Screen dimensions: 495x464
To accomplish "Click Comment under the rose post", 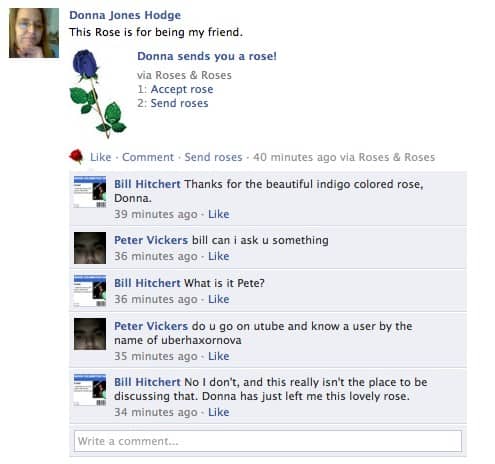I will pyautogui.click(x=148, y=157).
